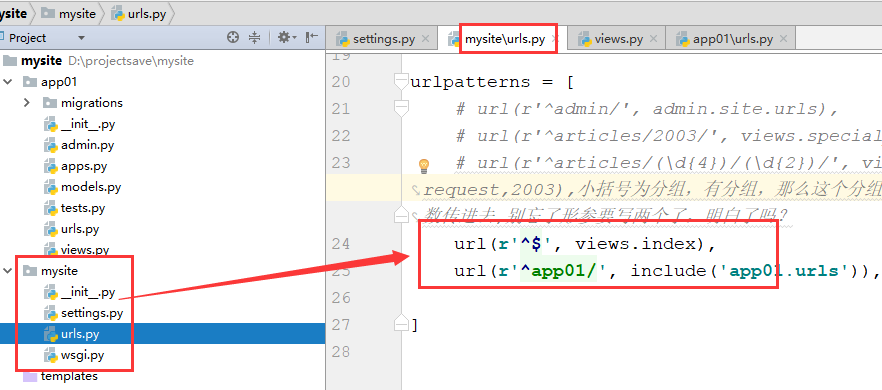The image size is (882, 390).
Task: Close the app01\urls.py tab
Action: [784, 39]
